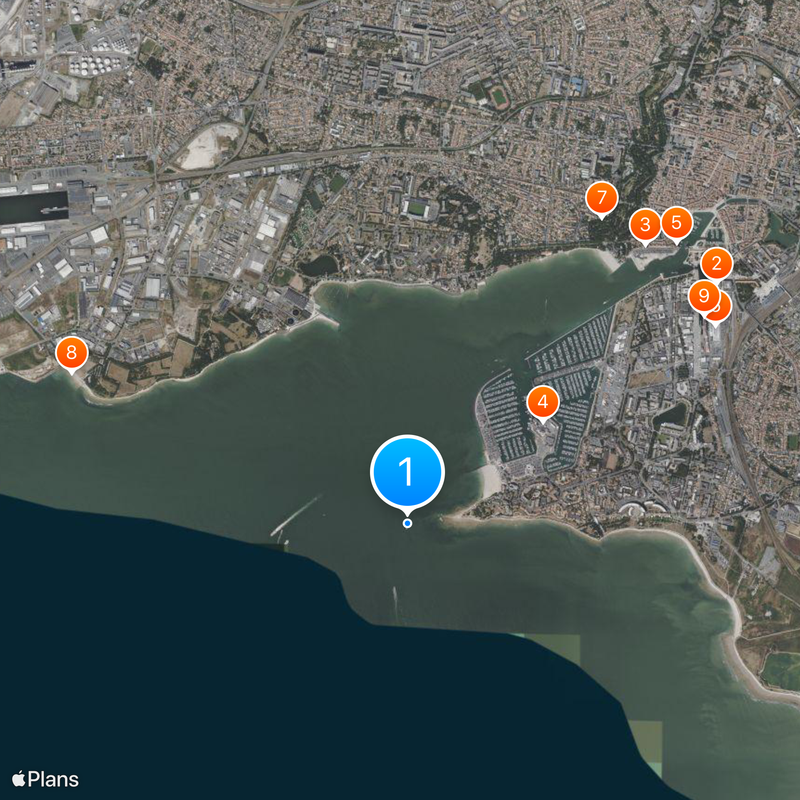The height and width of the screenshot is (800, 800).
Task: Click the sandy beach beside the marina
Action: coord(491,481)
